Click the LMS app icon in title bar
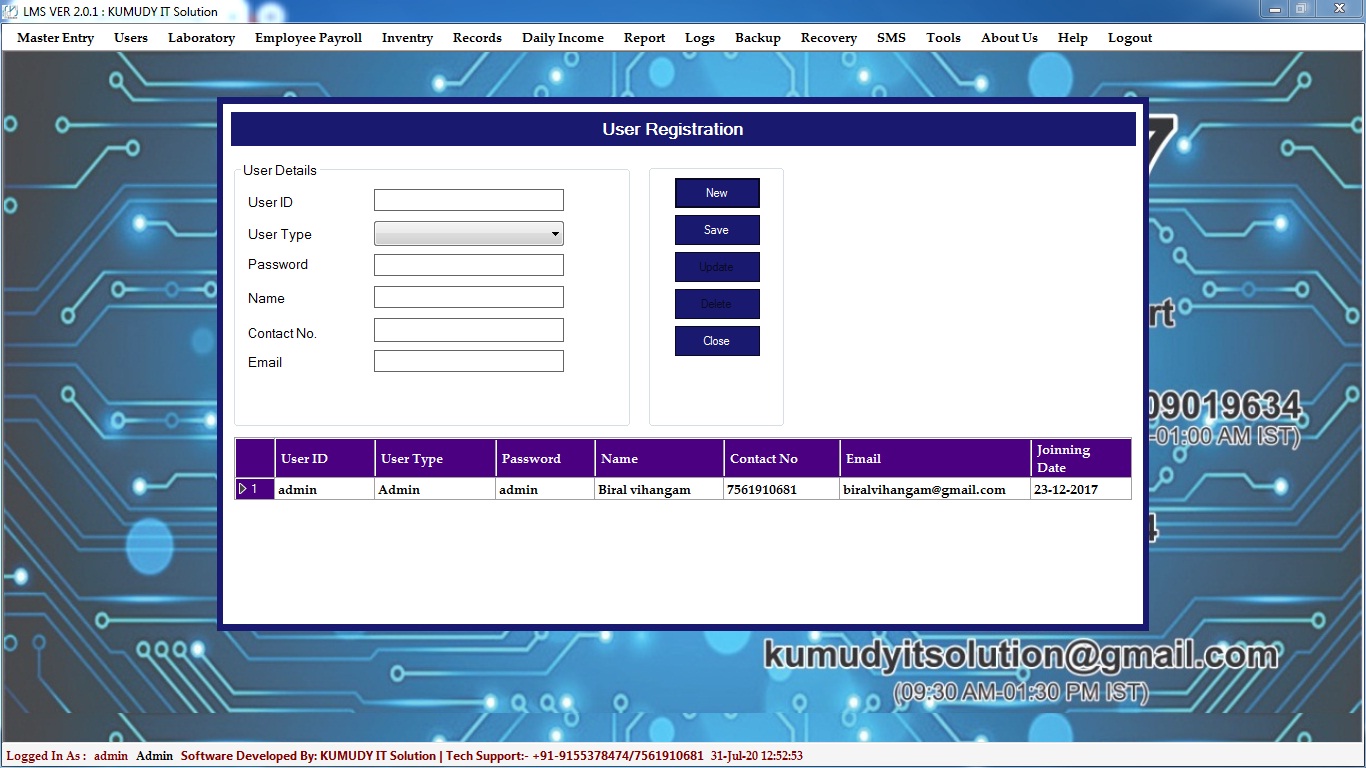 point(11,11)
